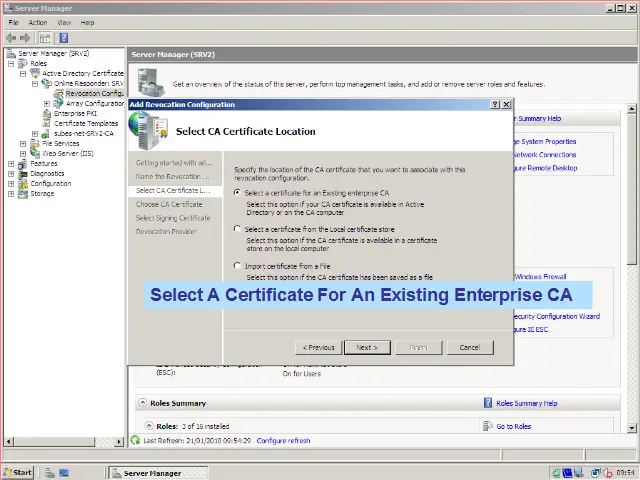Click the Array Configuration node icon

coord(59,103)
